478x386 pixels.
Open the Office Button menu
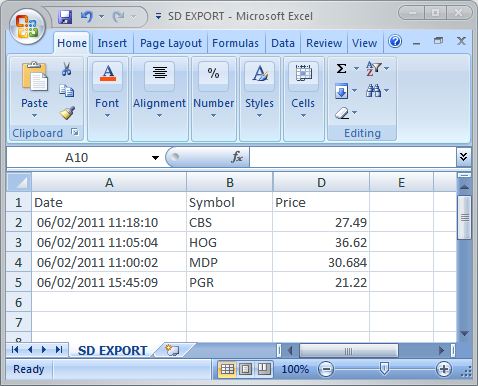pos(27,27)
